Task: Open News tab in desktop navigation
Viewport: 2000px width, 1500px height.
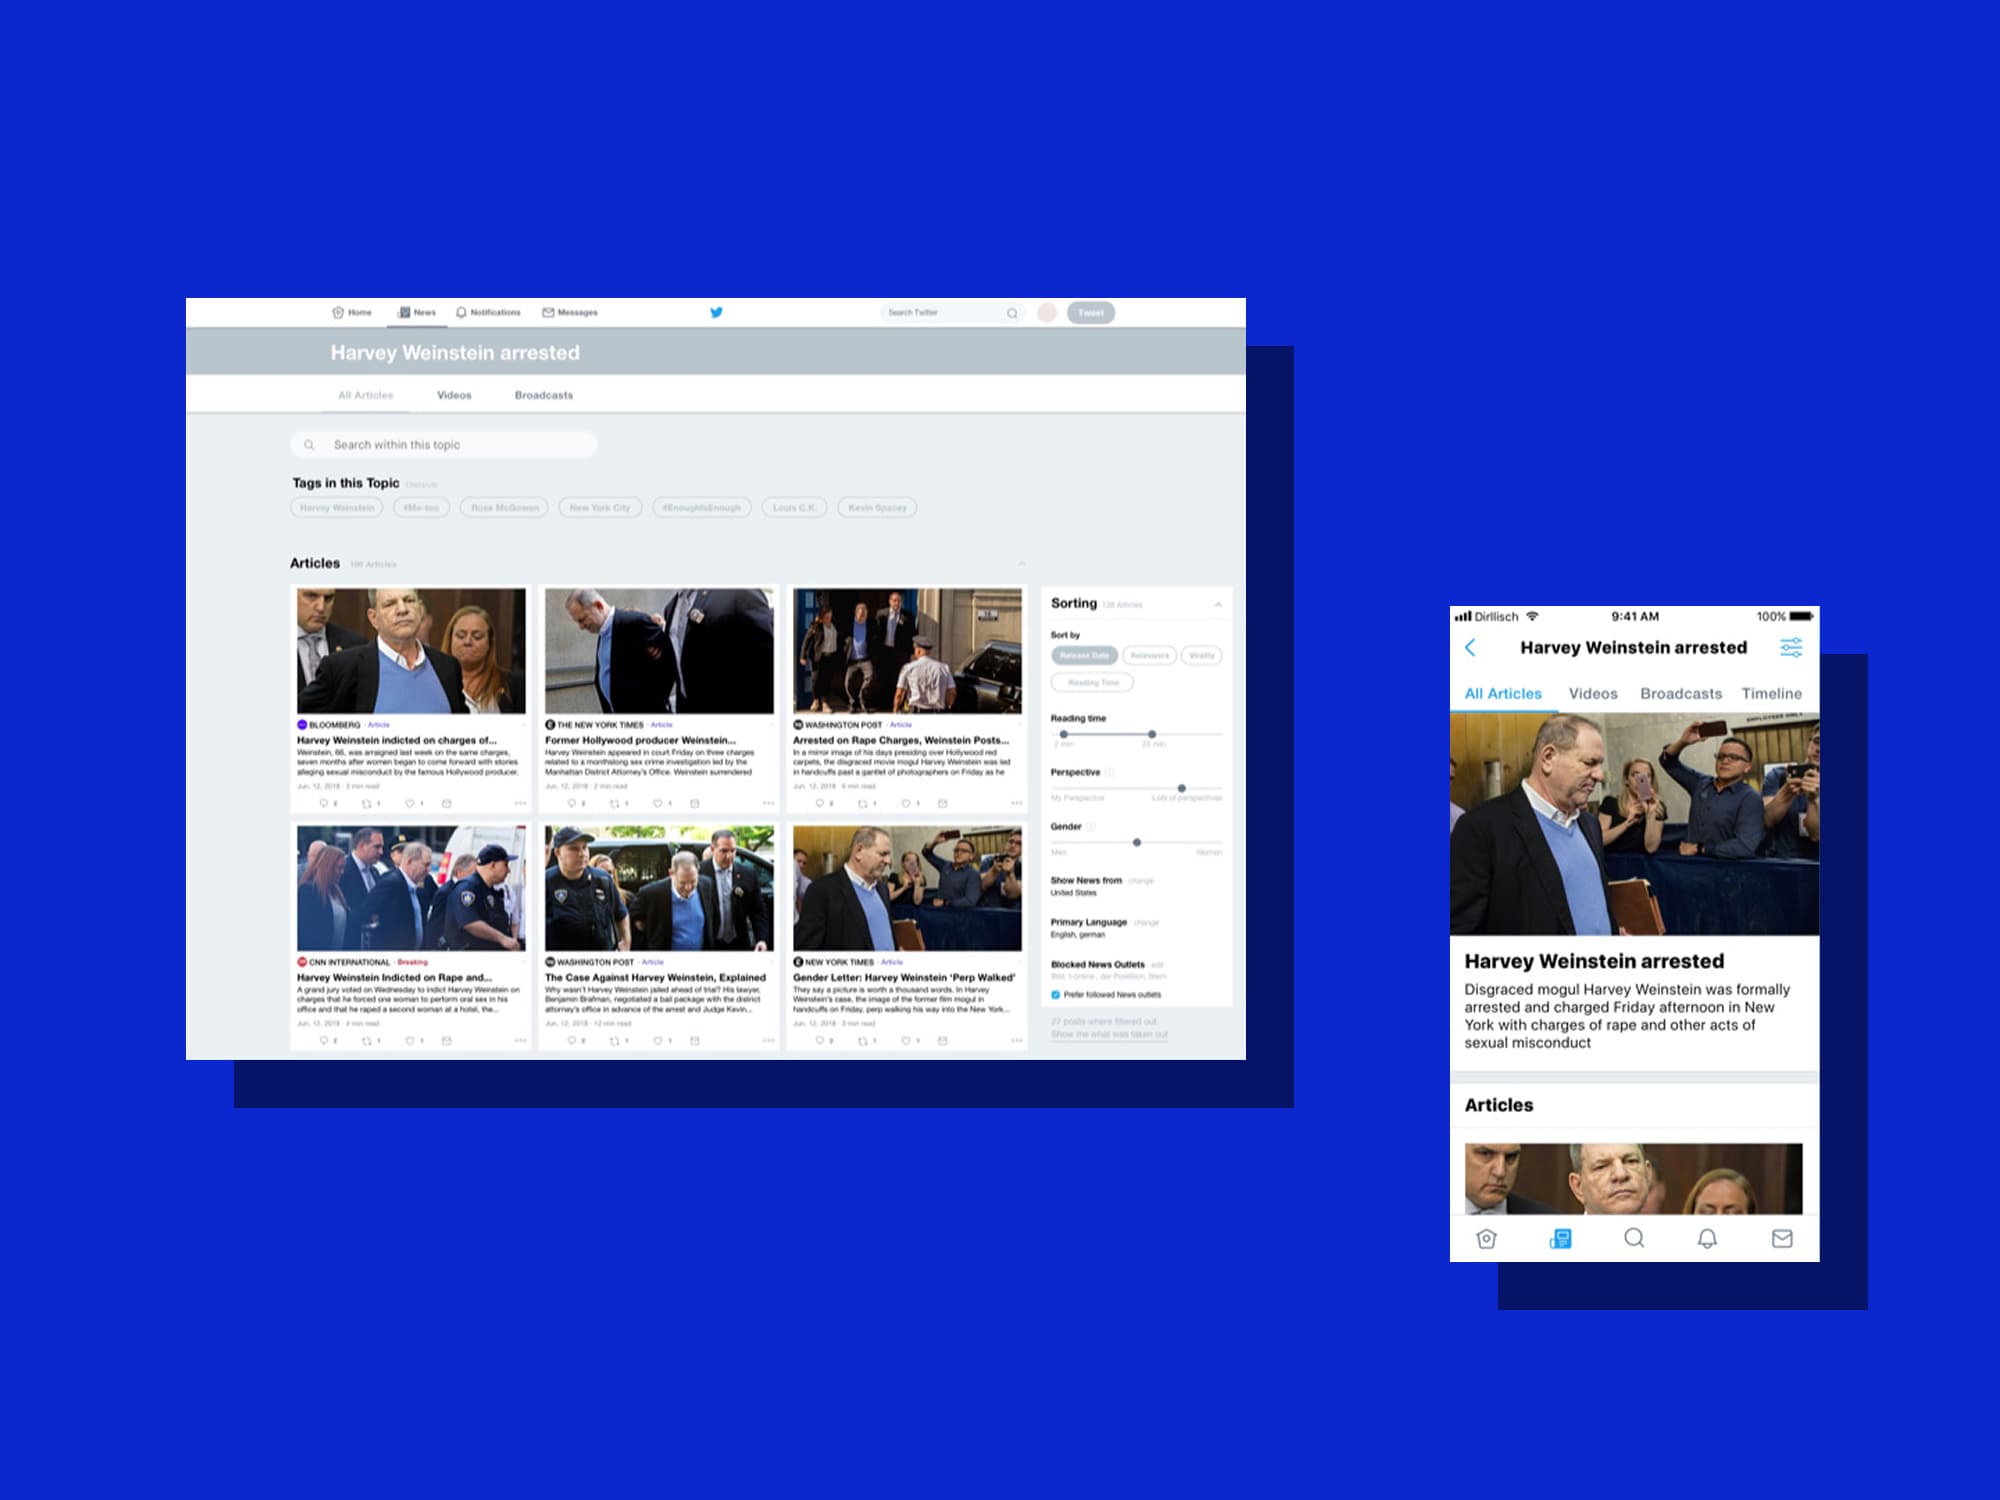Action: click(x=417, y=312)
